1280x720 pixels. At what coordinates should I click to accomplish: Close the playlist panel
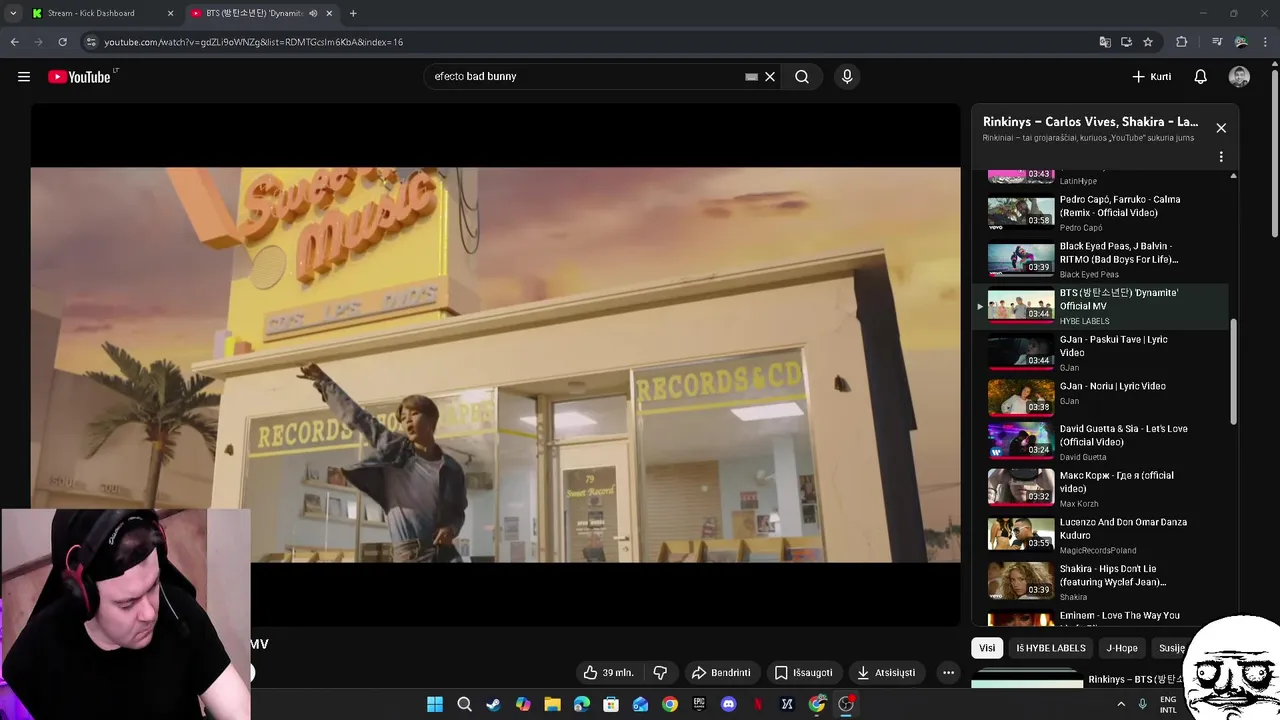pyautogui.click(x=1221, y=128)
